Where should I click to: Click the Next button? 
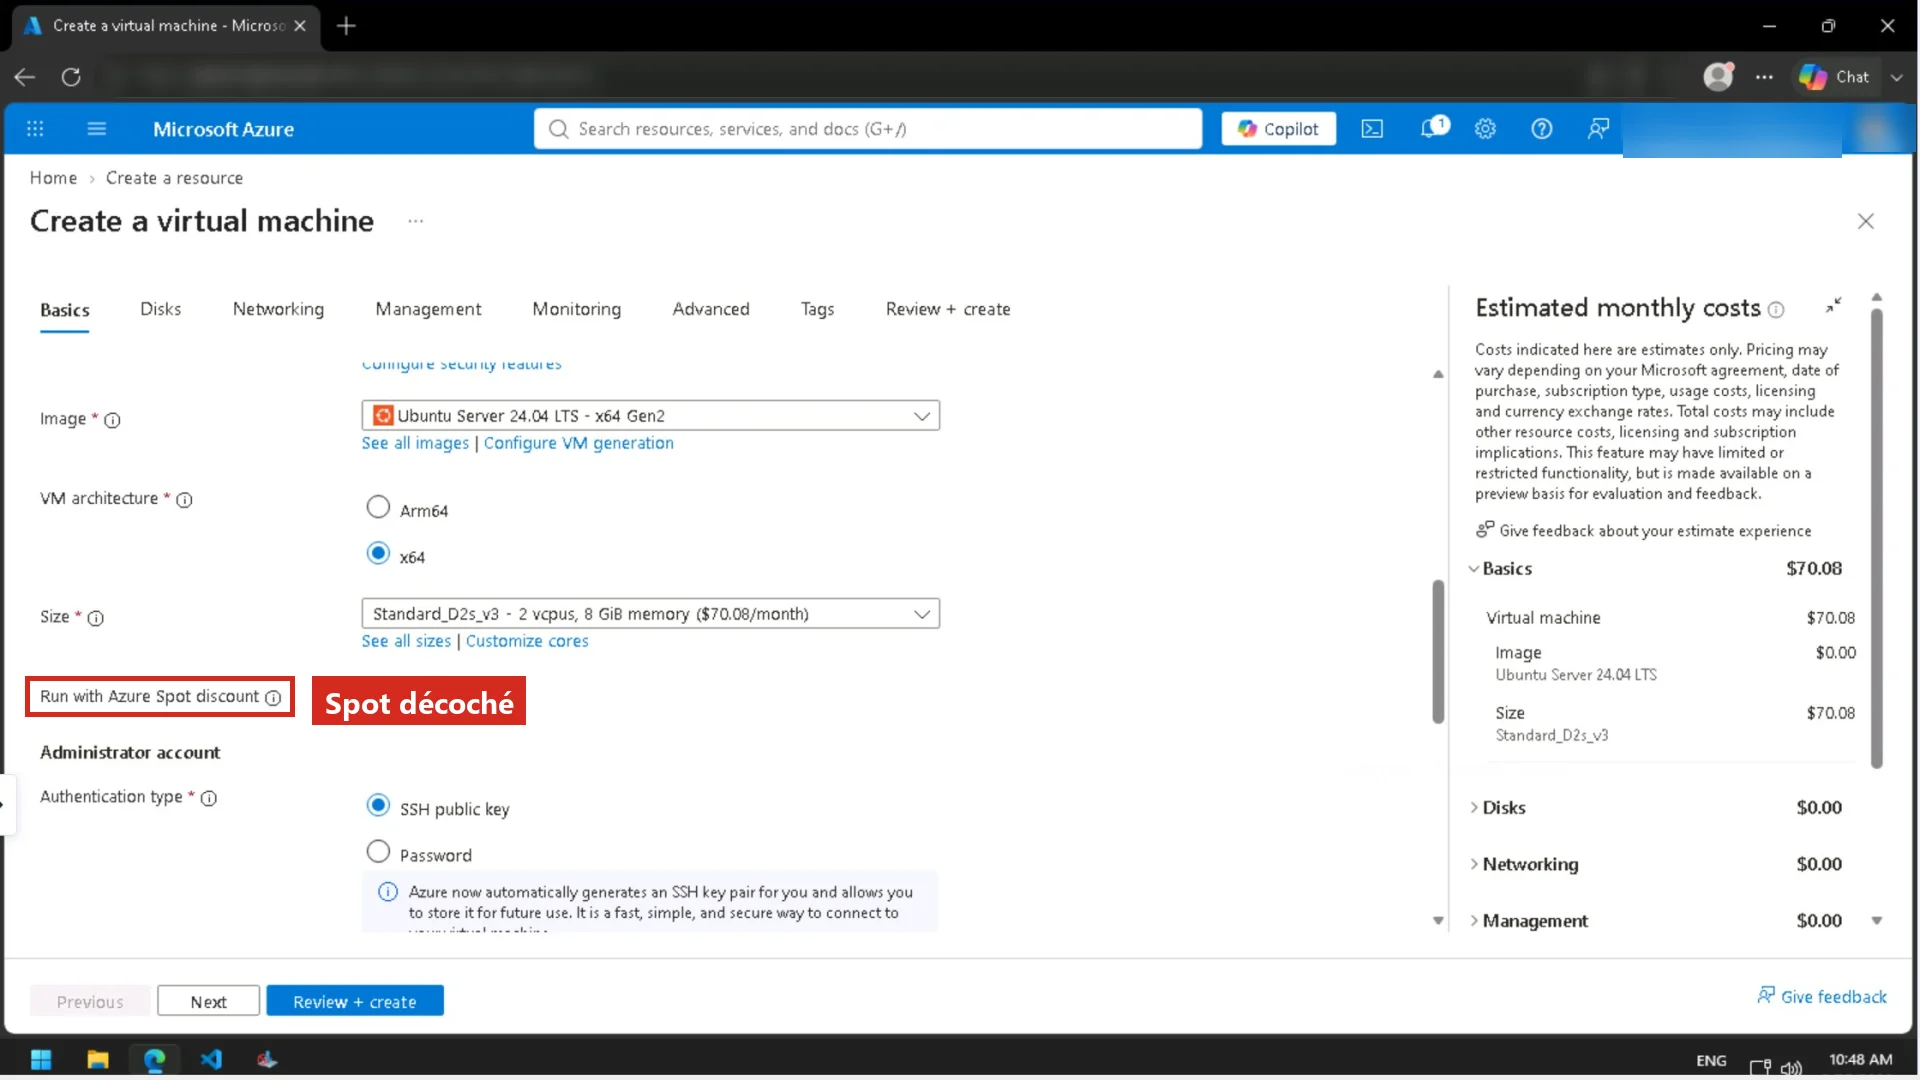[x=208, y=1002]
